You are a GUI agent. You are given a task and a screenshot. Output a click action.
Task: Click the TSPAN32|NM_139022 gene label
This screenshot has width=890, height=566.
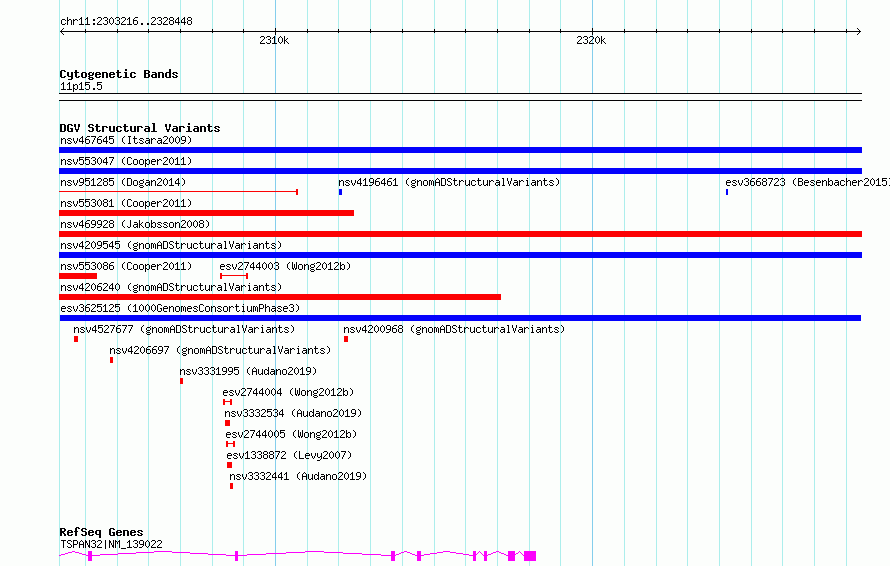tap(111, 544)
